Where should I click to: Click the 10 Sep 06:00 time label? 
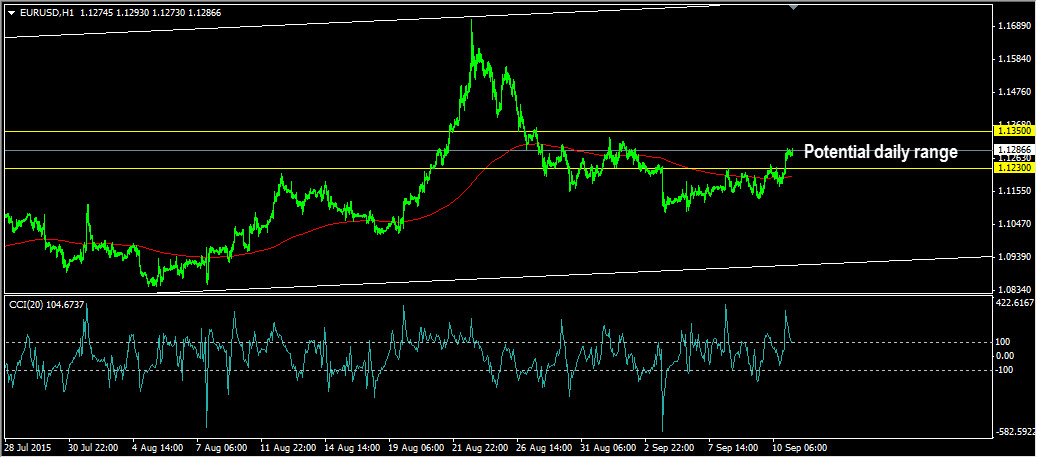coord(799,447)
